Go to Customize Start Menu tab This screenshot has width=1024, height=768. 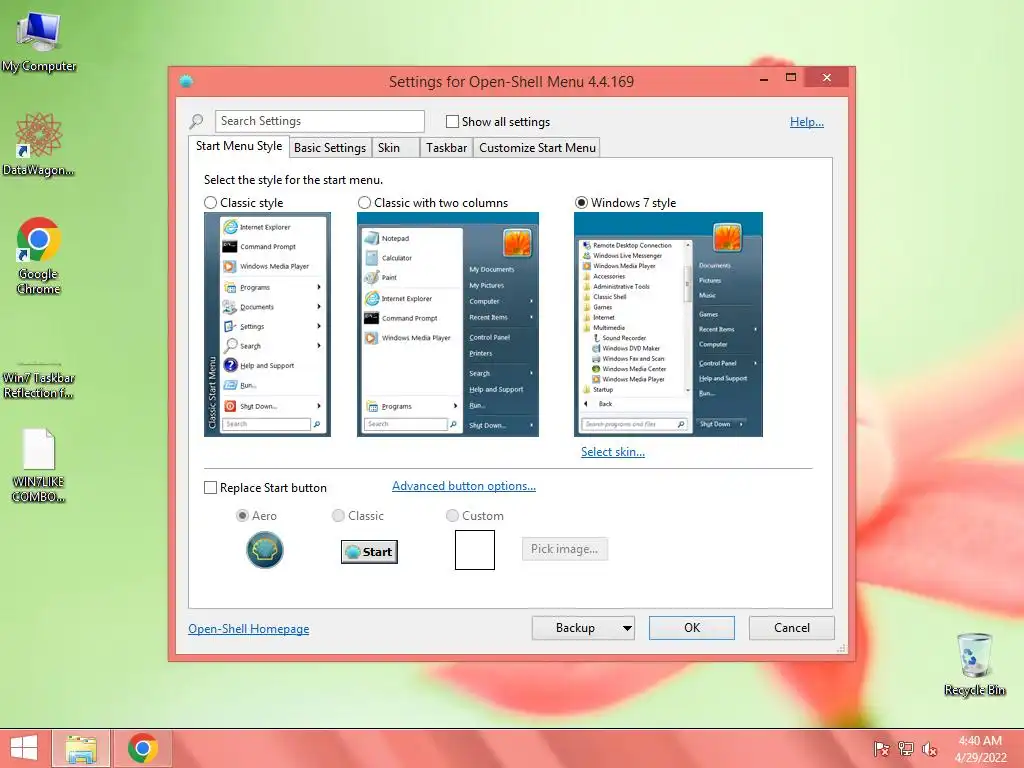pyautogui.click(x=537, y=148)
